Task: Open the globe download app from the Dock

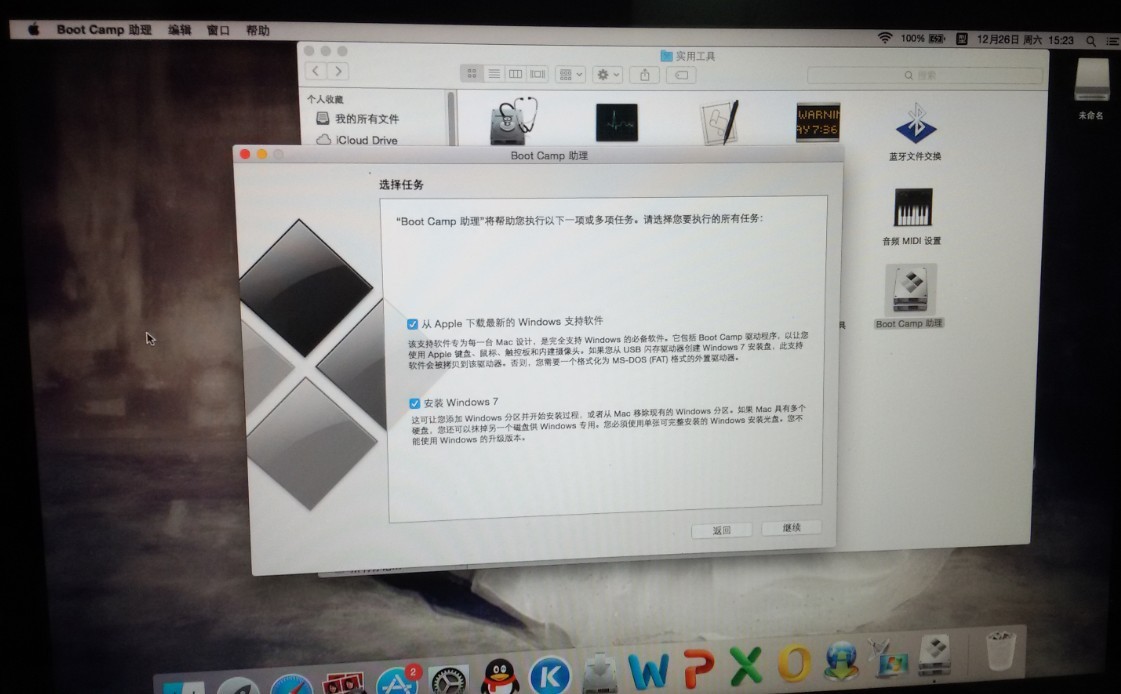Action: point(841,660)
